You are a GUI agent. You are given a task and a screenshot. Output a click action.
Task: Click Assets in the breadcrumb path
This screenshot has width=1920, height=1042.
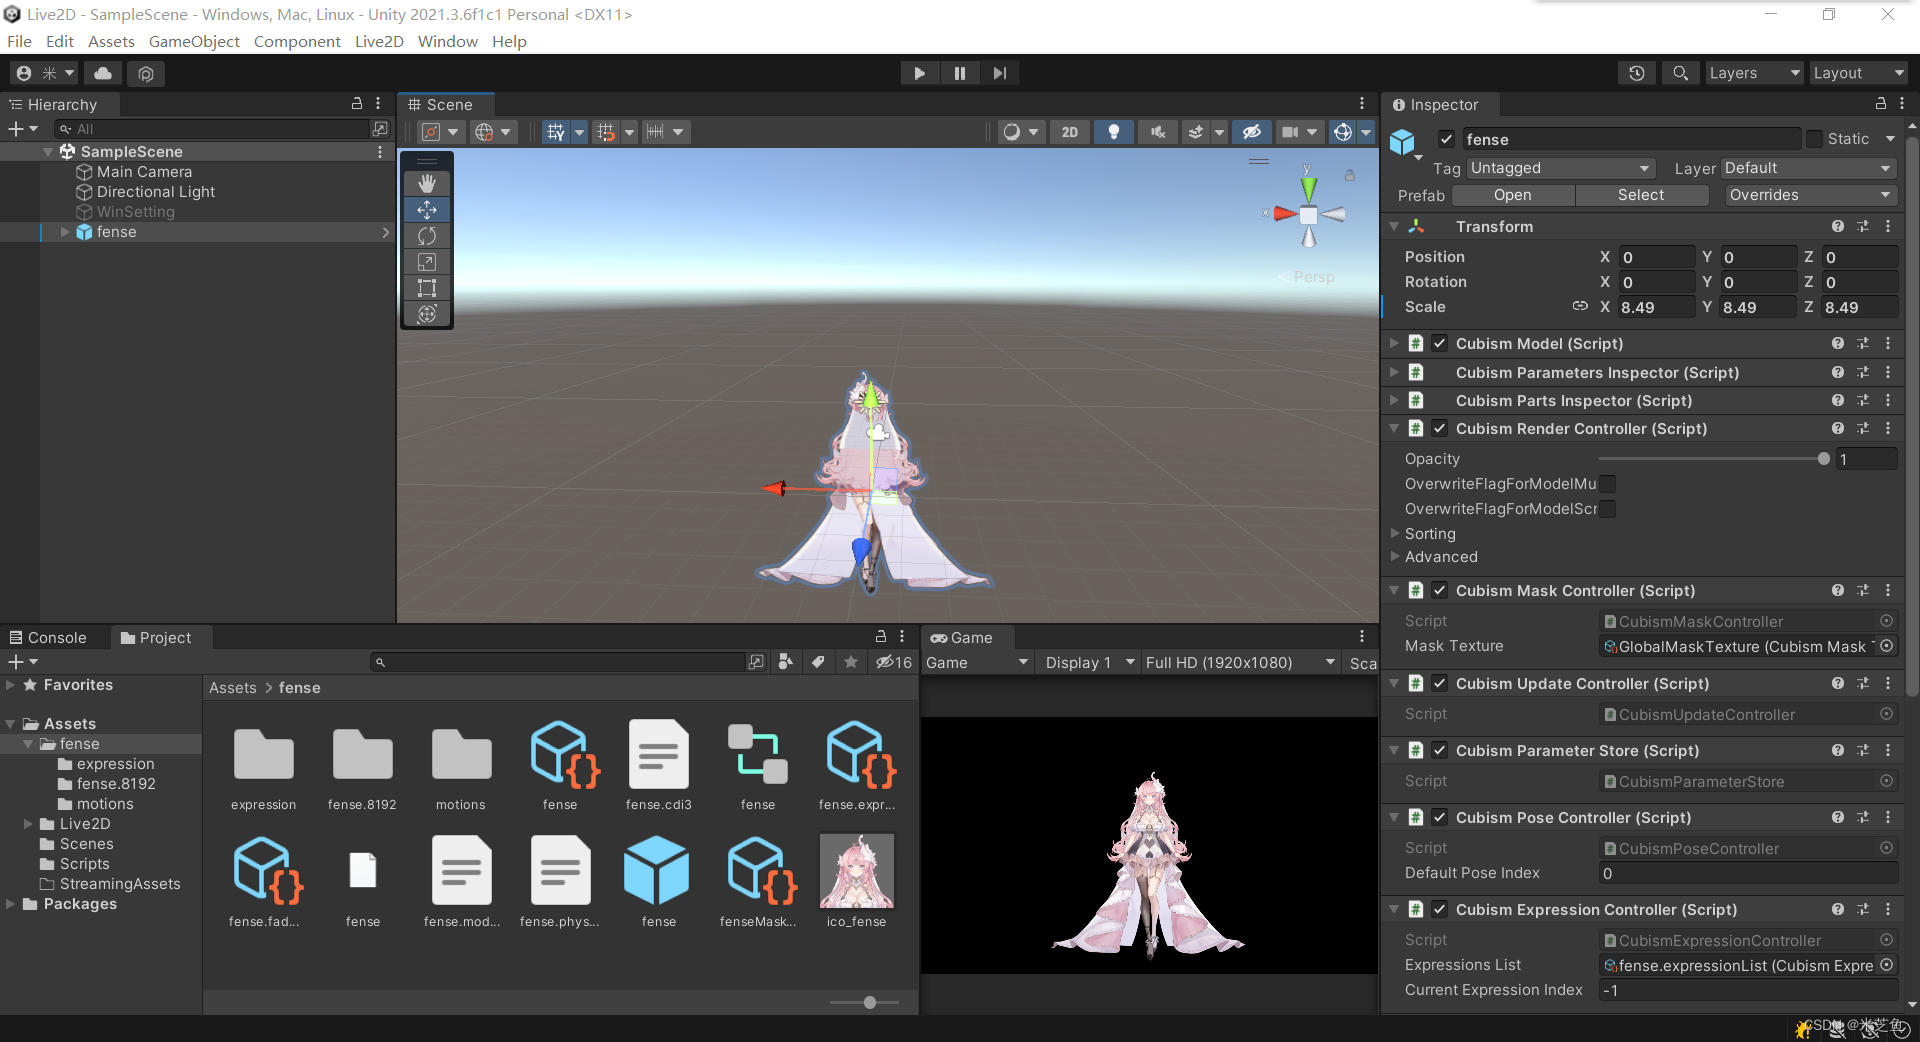(233, 688)
